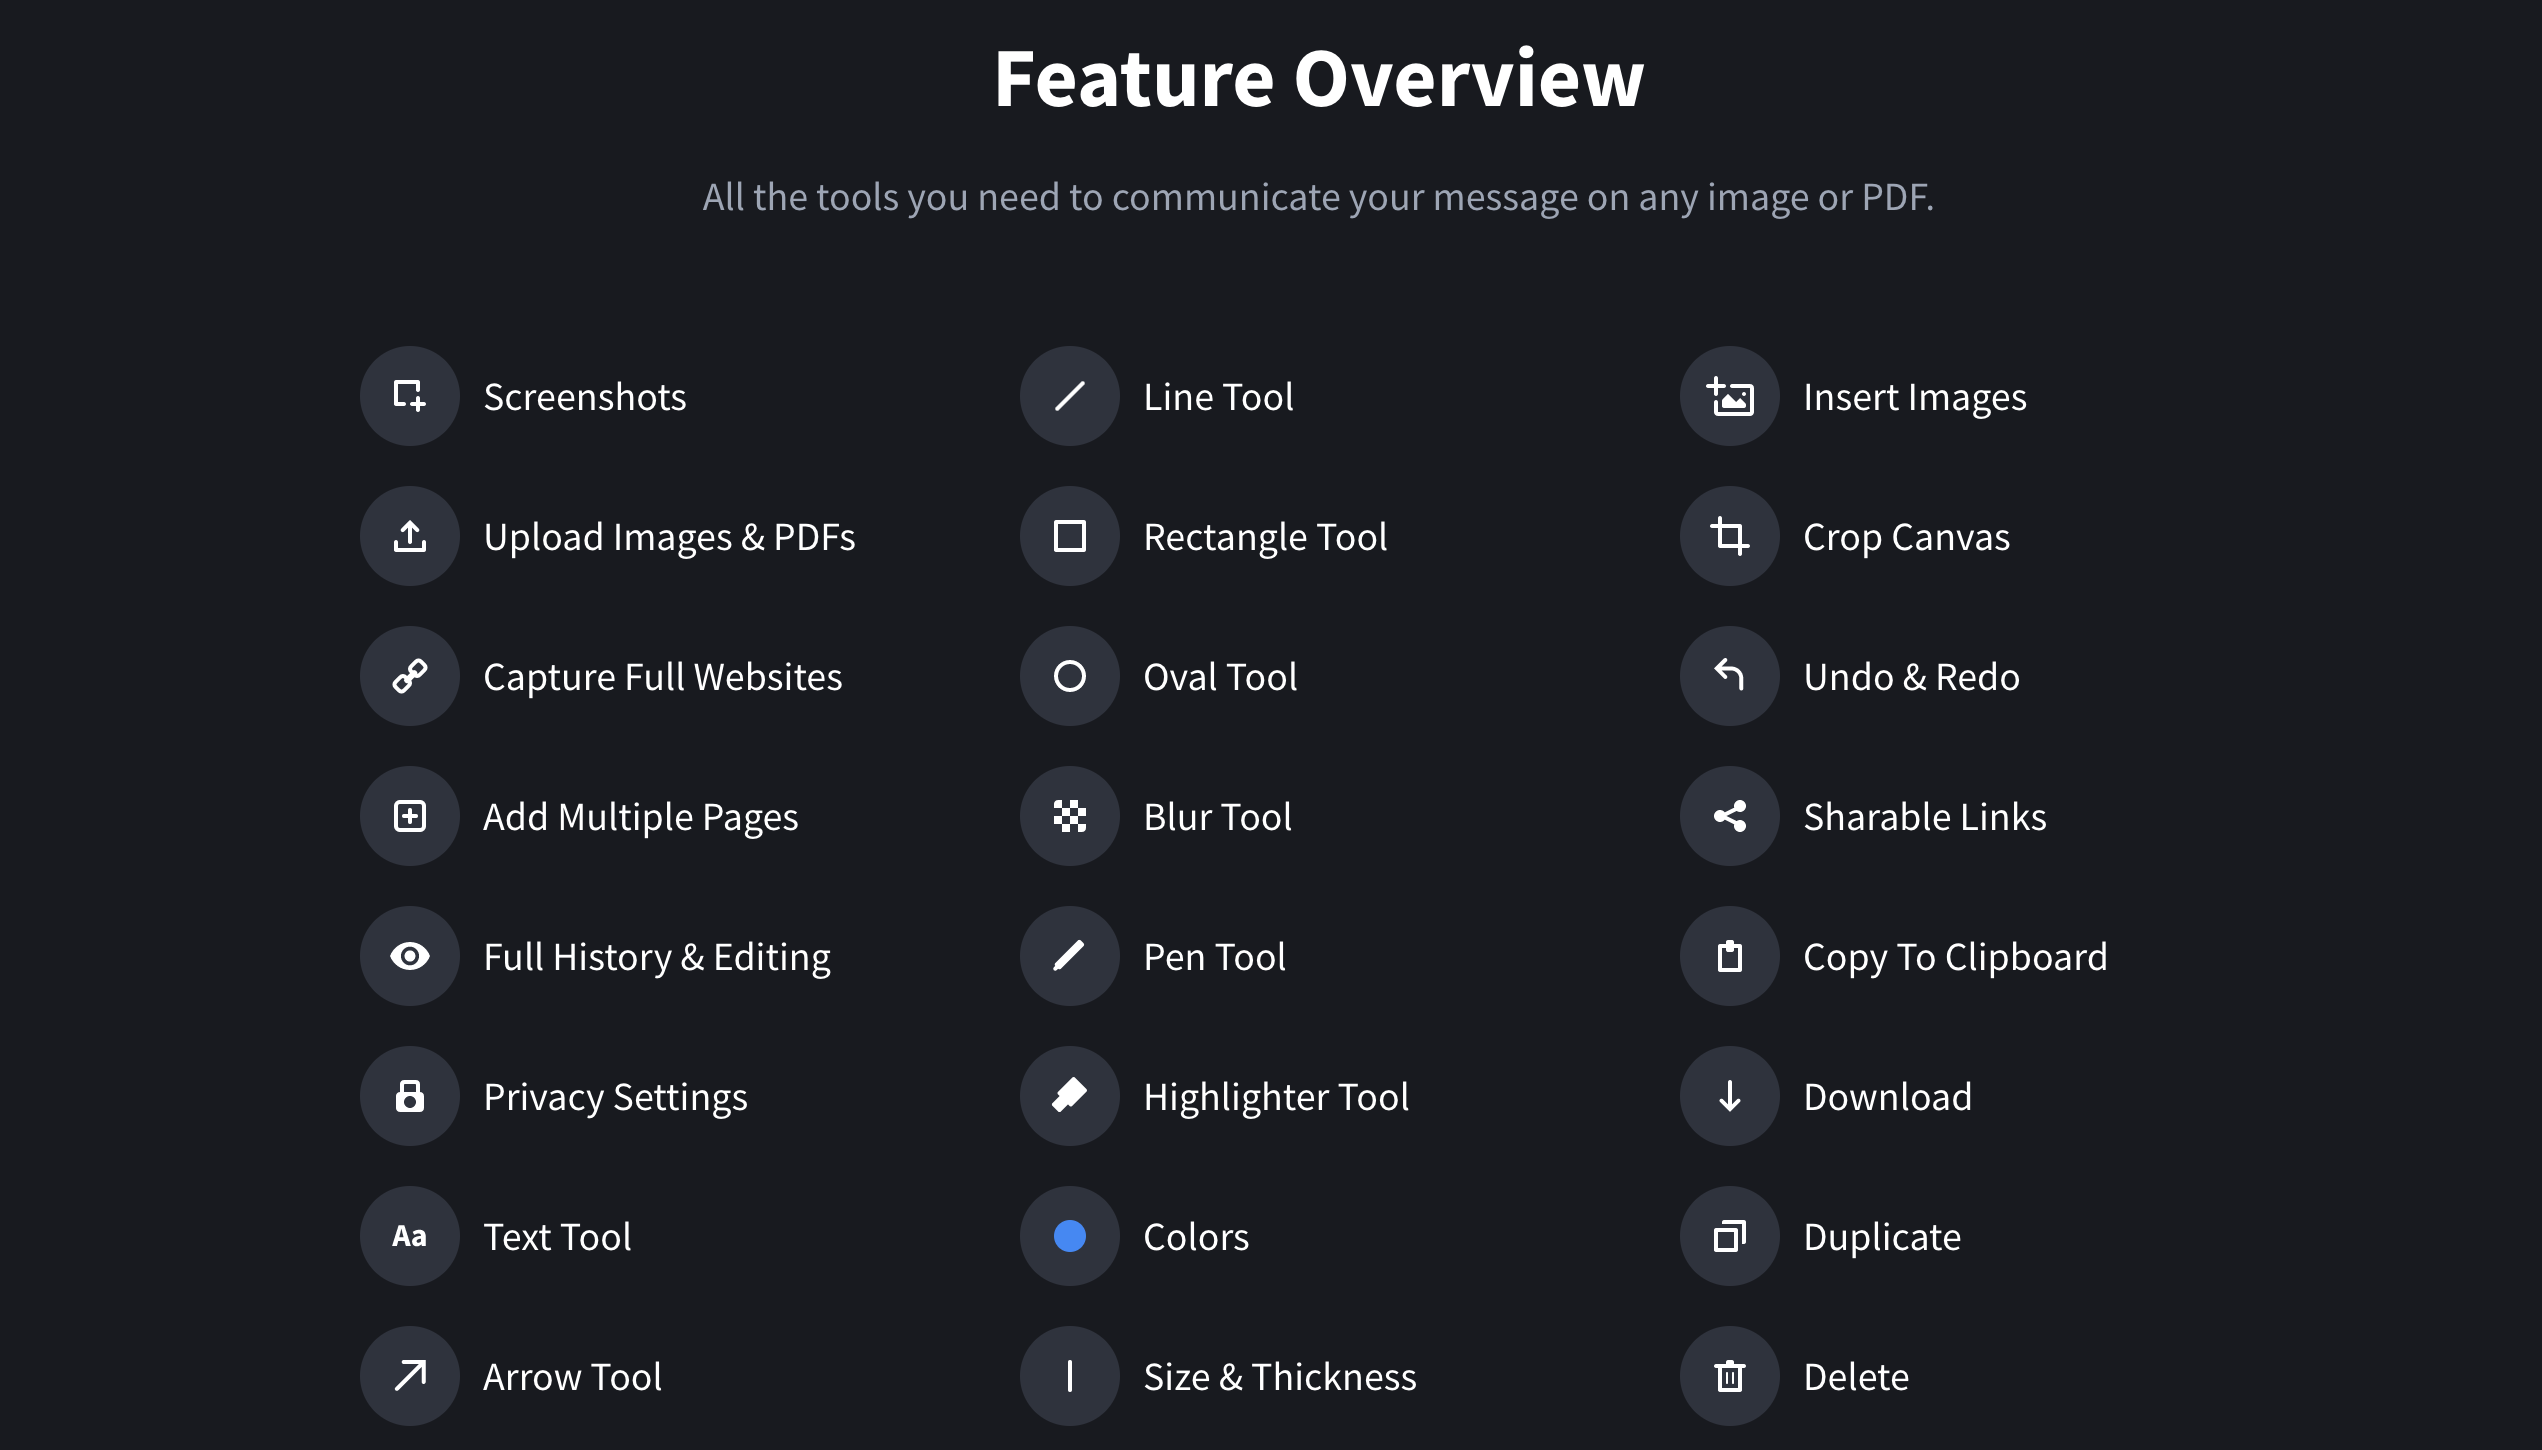This screenshot has height=1450, width=2542.
Task: Select the Delete trash icon
Action: (1729, 1376)
